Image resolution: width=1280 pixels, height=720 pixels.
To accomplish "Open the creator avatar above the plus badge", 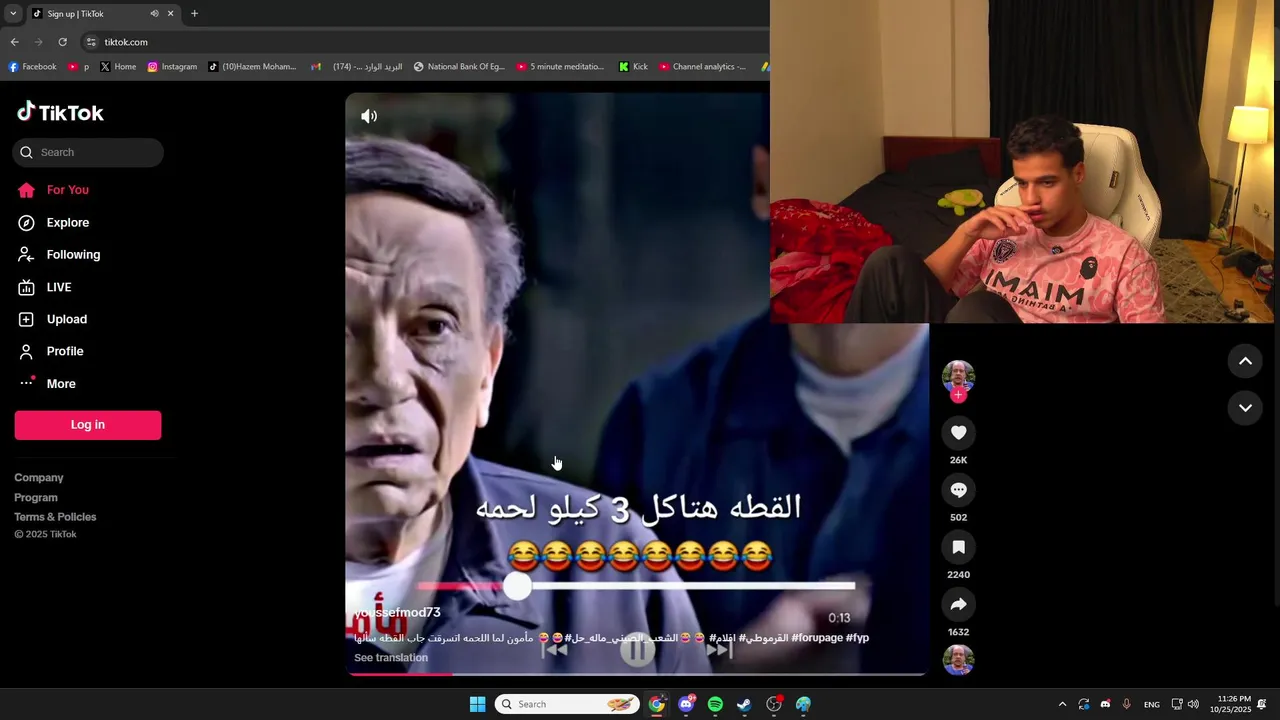I will (x=958, y=376).
